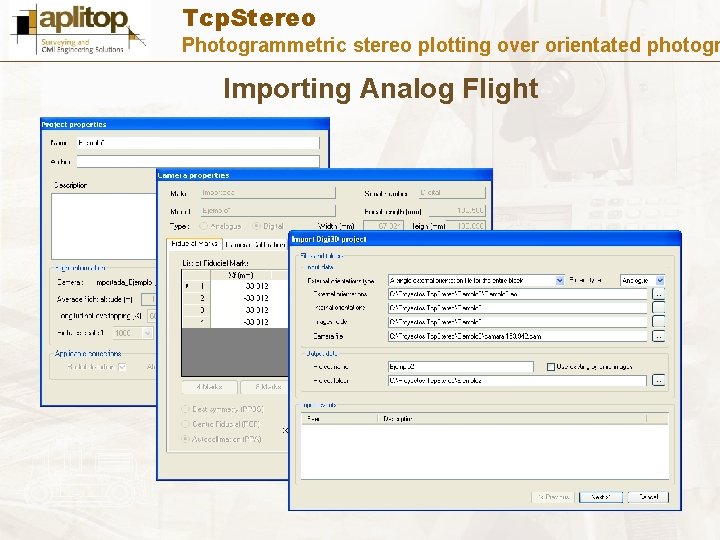Screen dimensions: 720x540
Task: Click the Author field in Project properties
Action: 197,161
